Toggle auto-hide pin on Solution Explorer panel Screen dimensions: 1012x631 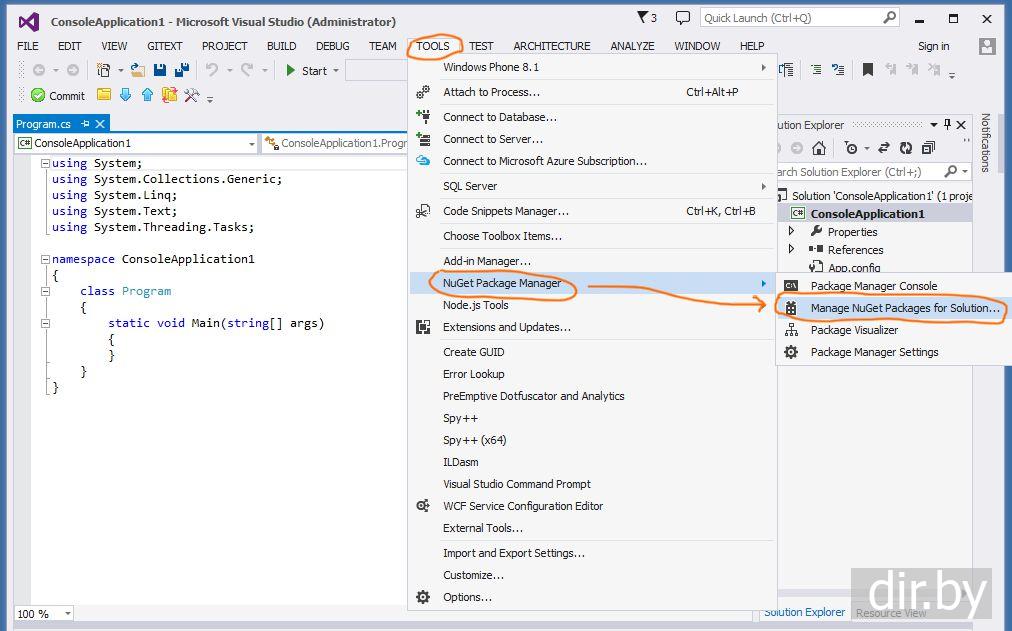coord(947,125)
